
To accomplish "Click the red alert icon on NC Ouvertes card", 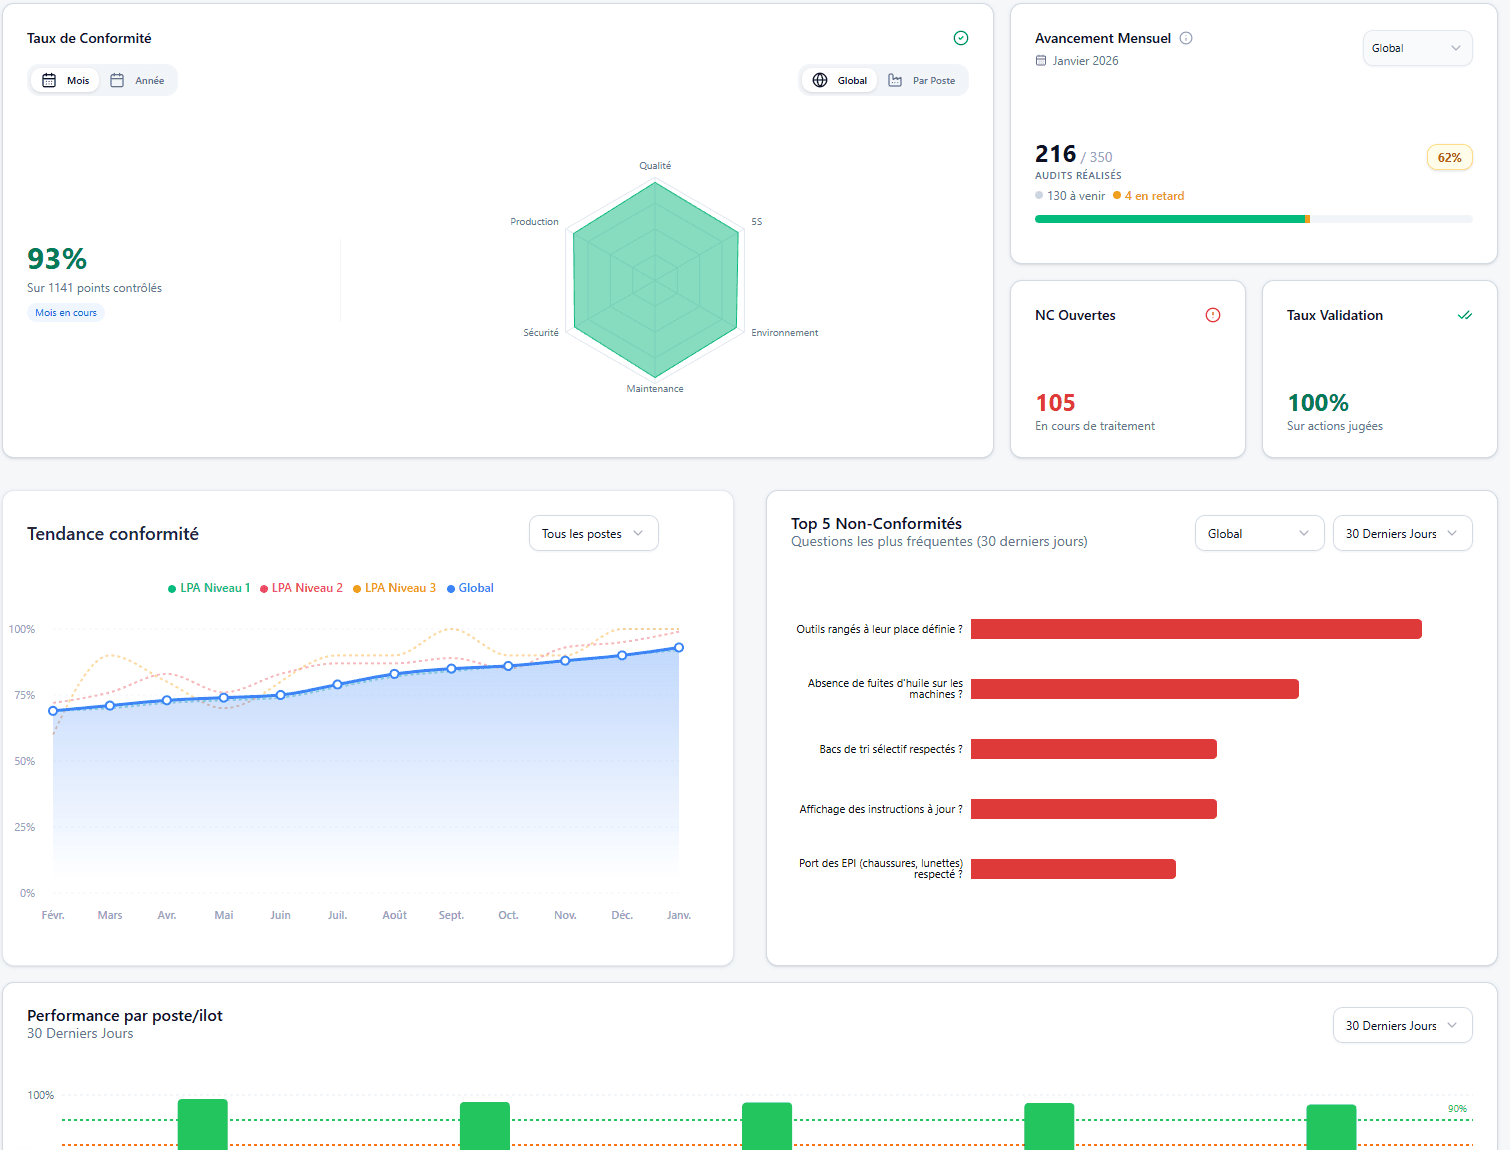I will pyautogui.click(x=1213, y=315).
